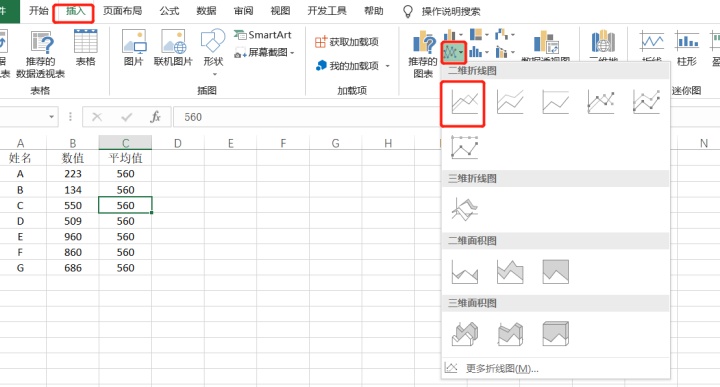Click the 姓名 header cell
Image resolution: width=720 pixels, height=387 pixels.
20,158
